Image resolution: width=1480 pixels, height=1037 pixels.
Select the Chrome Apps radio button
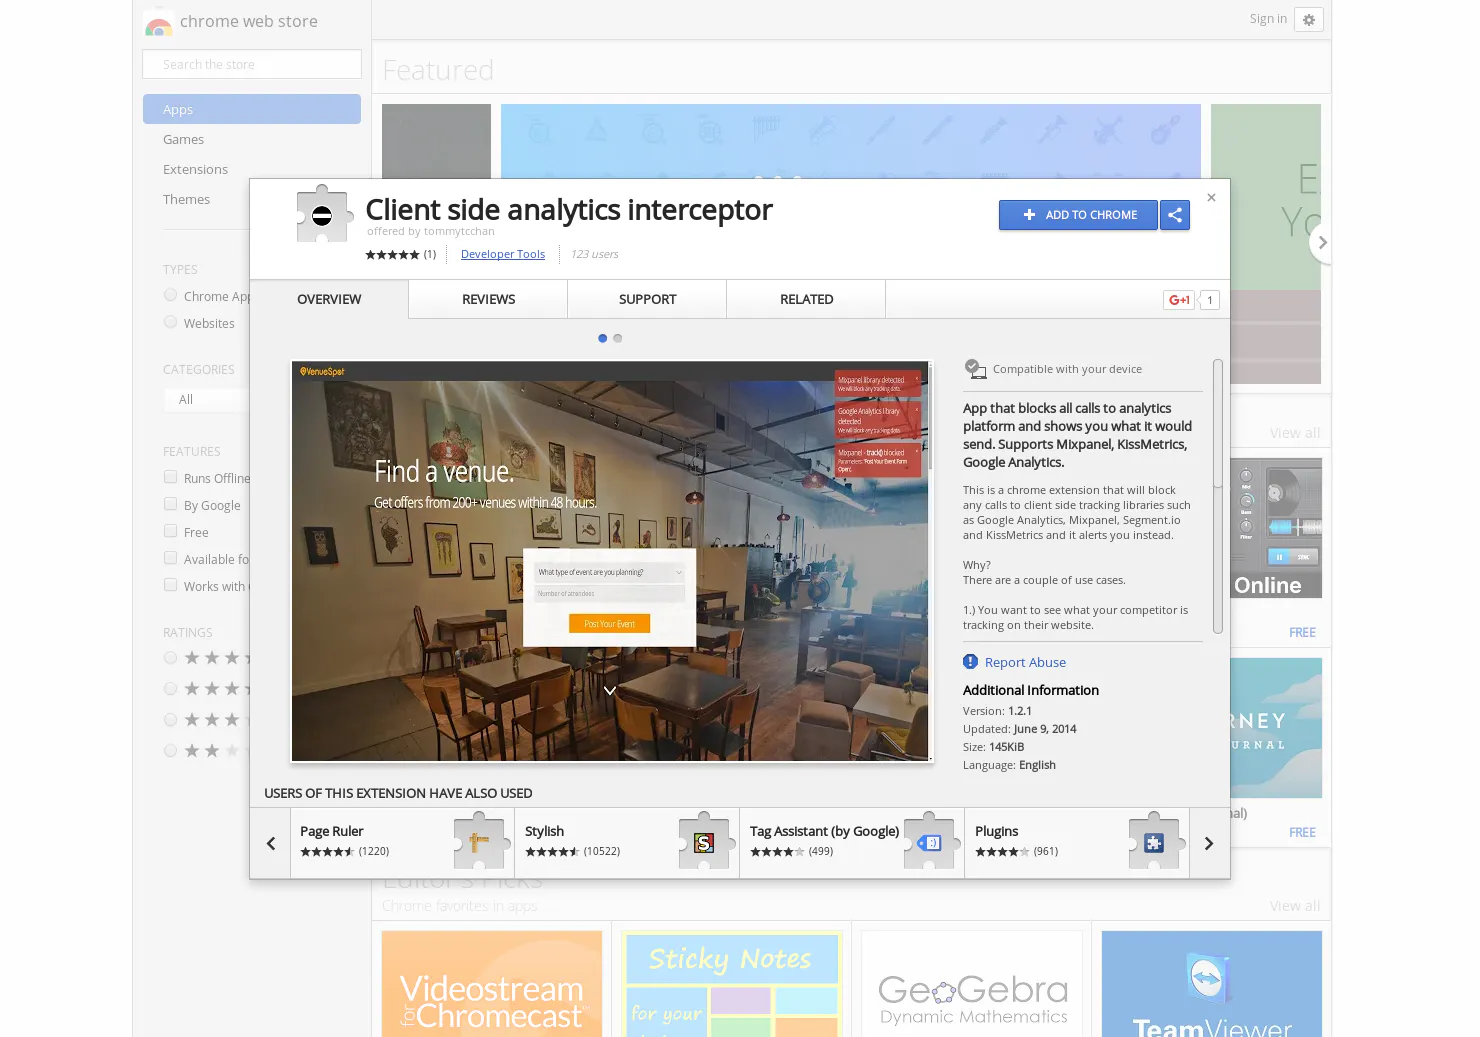[171, 295]
